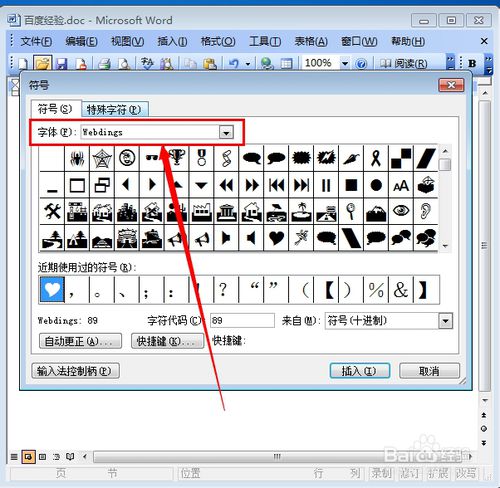Viewport: 500px width, 488px height.
Task: Click the 阅读(R) reading toolbar button
Action: coord(404,63)
